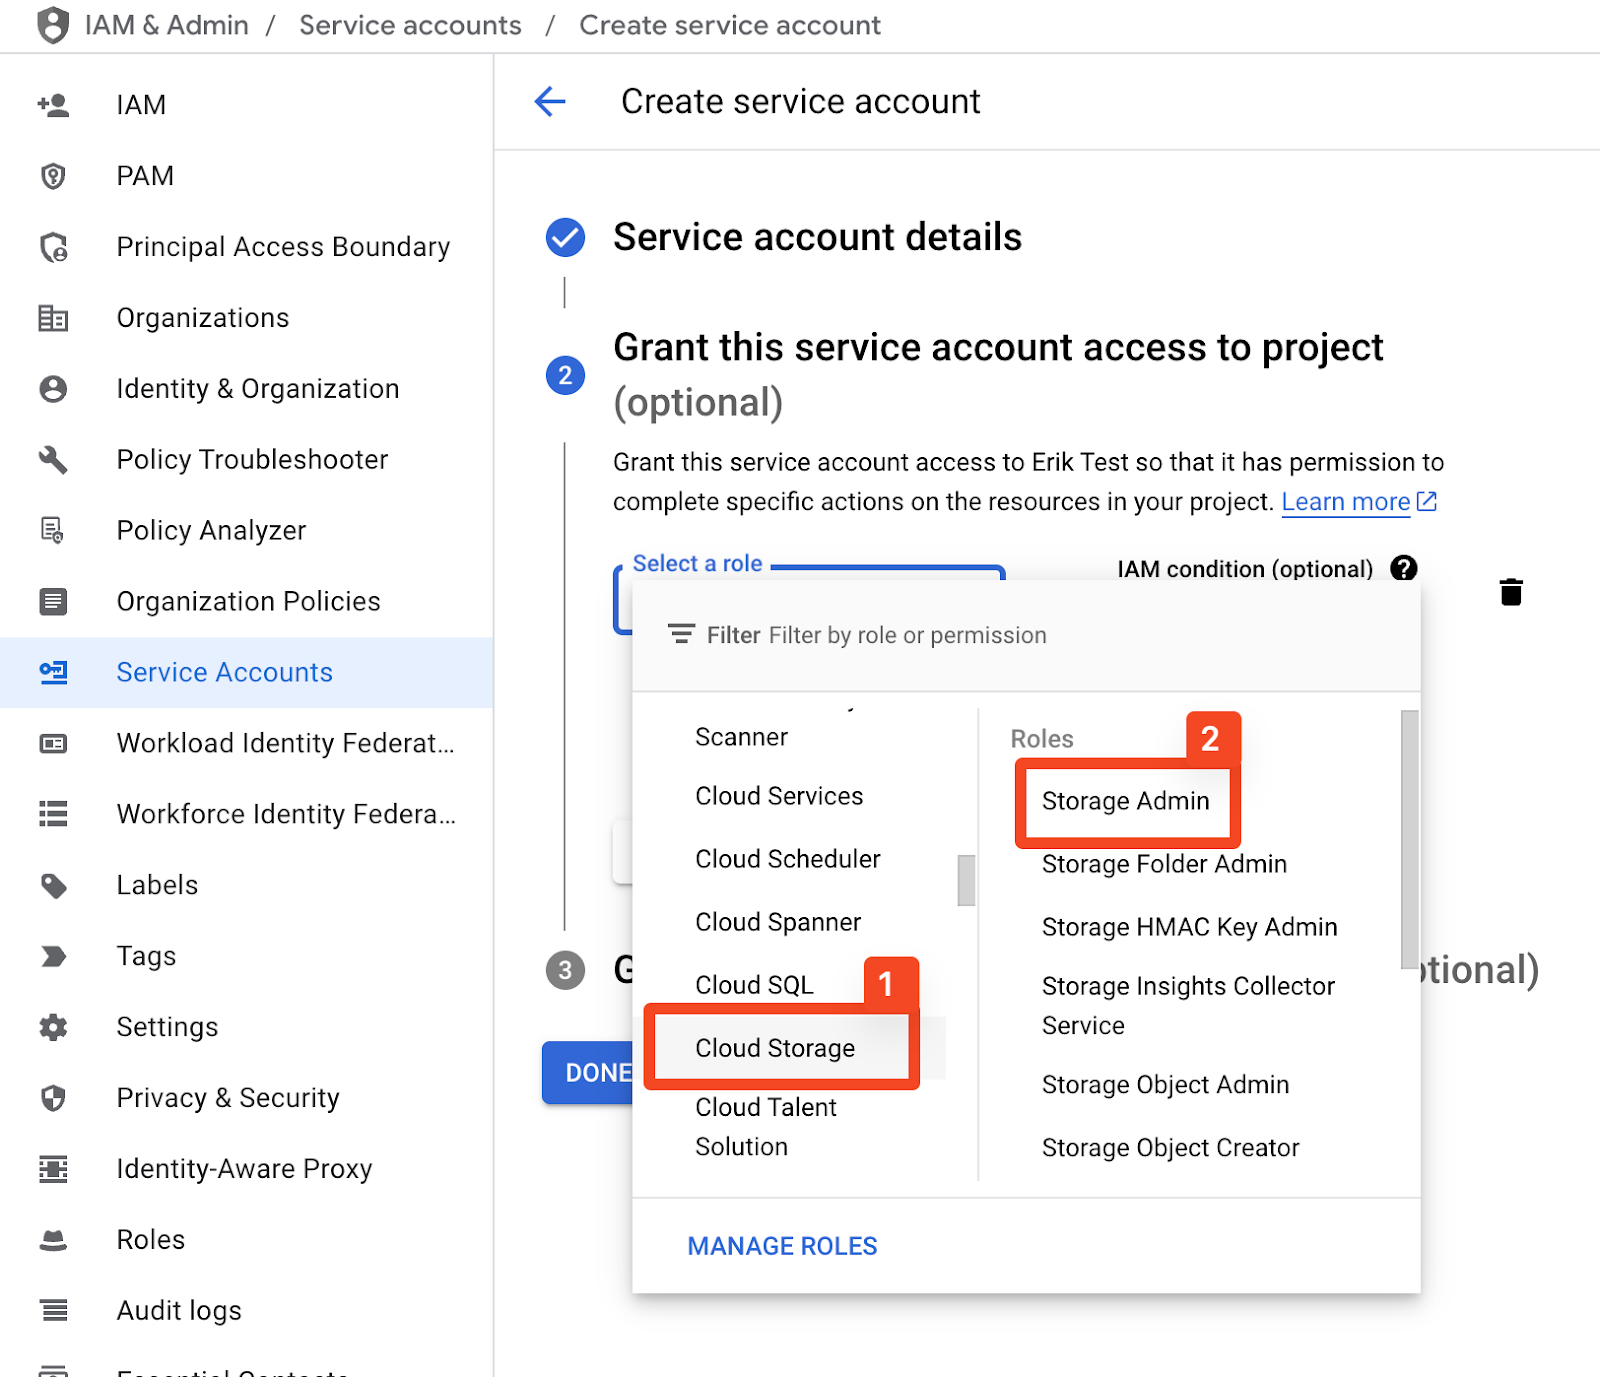Choose the Storage Admin role
Screen dimensions: 1600x1377
coord(1126,801)
